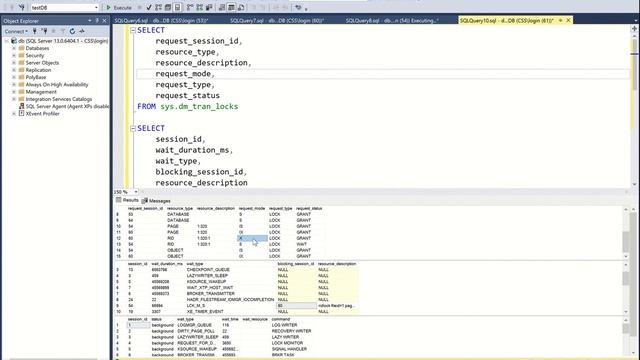640x360 pixels.
Task: Toggle the IntelliSense Enabled icon
Action: tap(178, 7)
